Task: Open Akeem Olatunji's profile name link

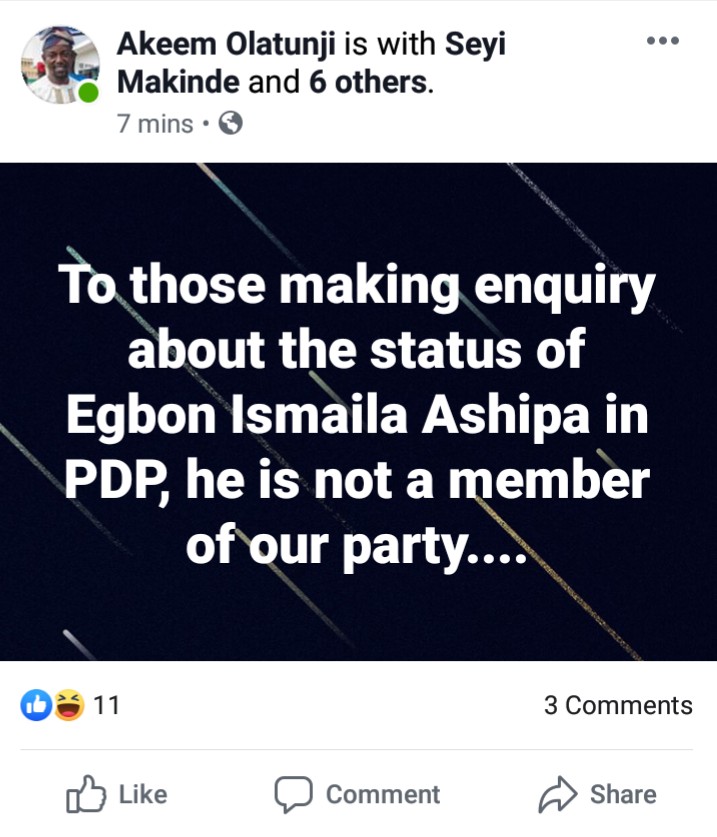Action: [226, 44]
